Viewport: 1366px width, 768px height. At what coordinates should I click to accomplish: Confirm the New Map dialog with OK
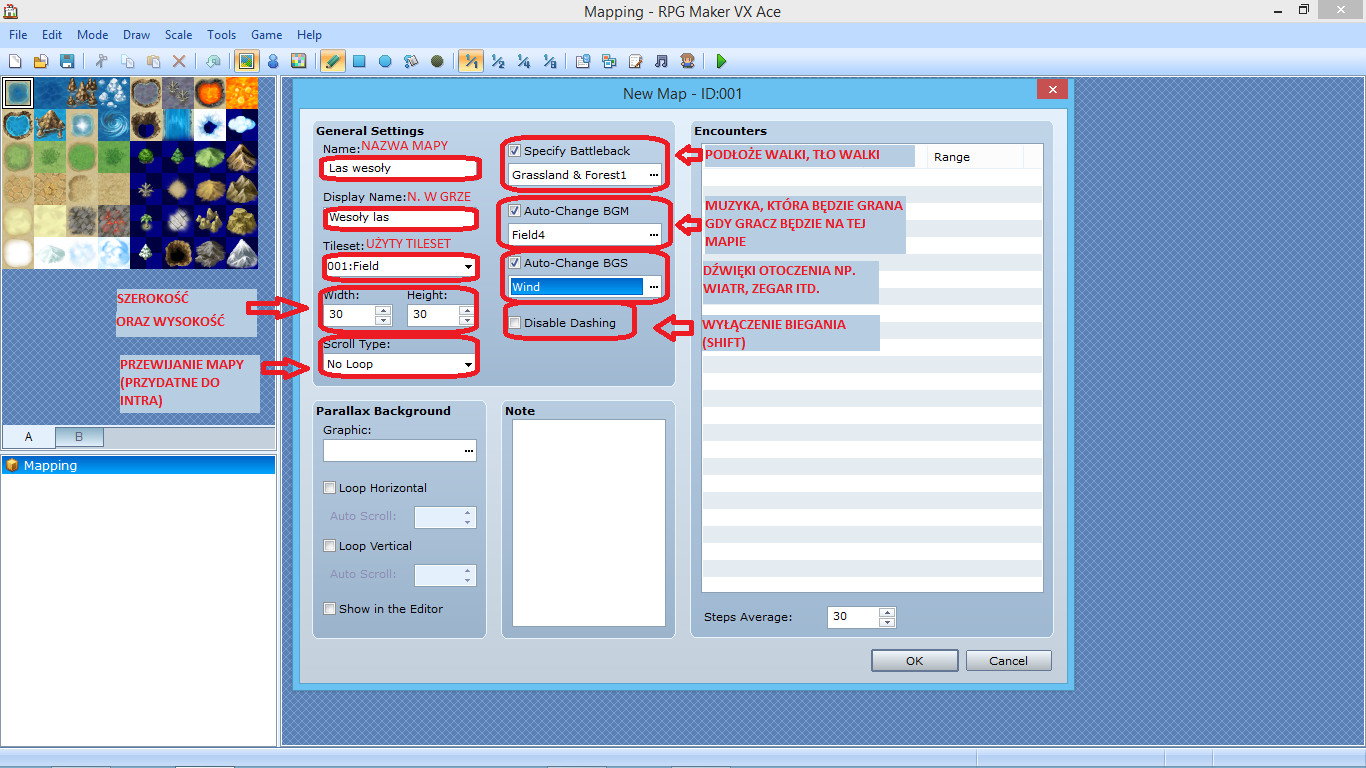[x=915, y=660]
